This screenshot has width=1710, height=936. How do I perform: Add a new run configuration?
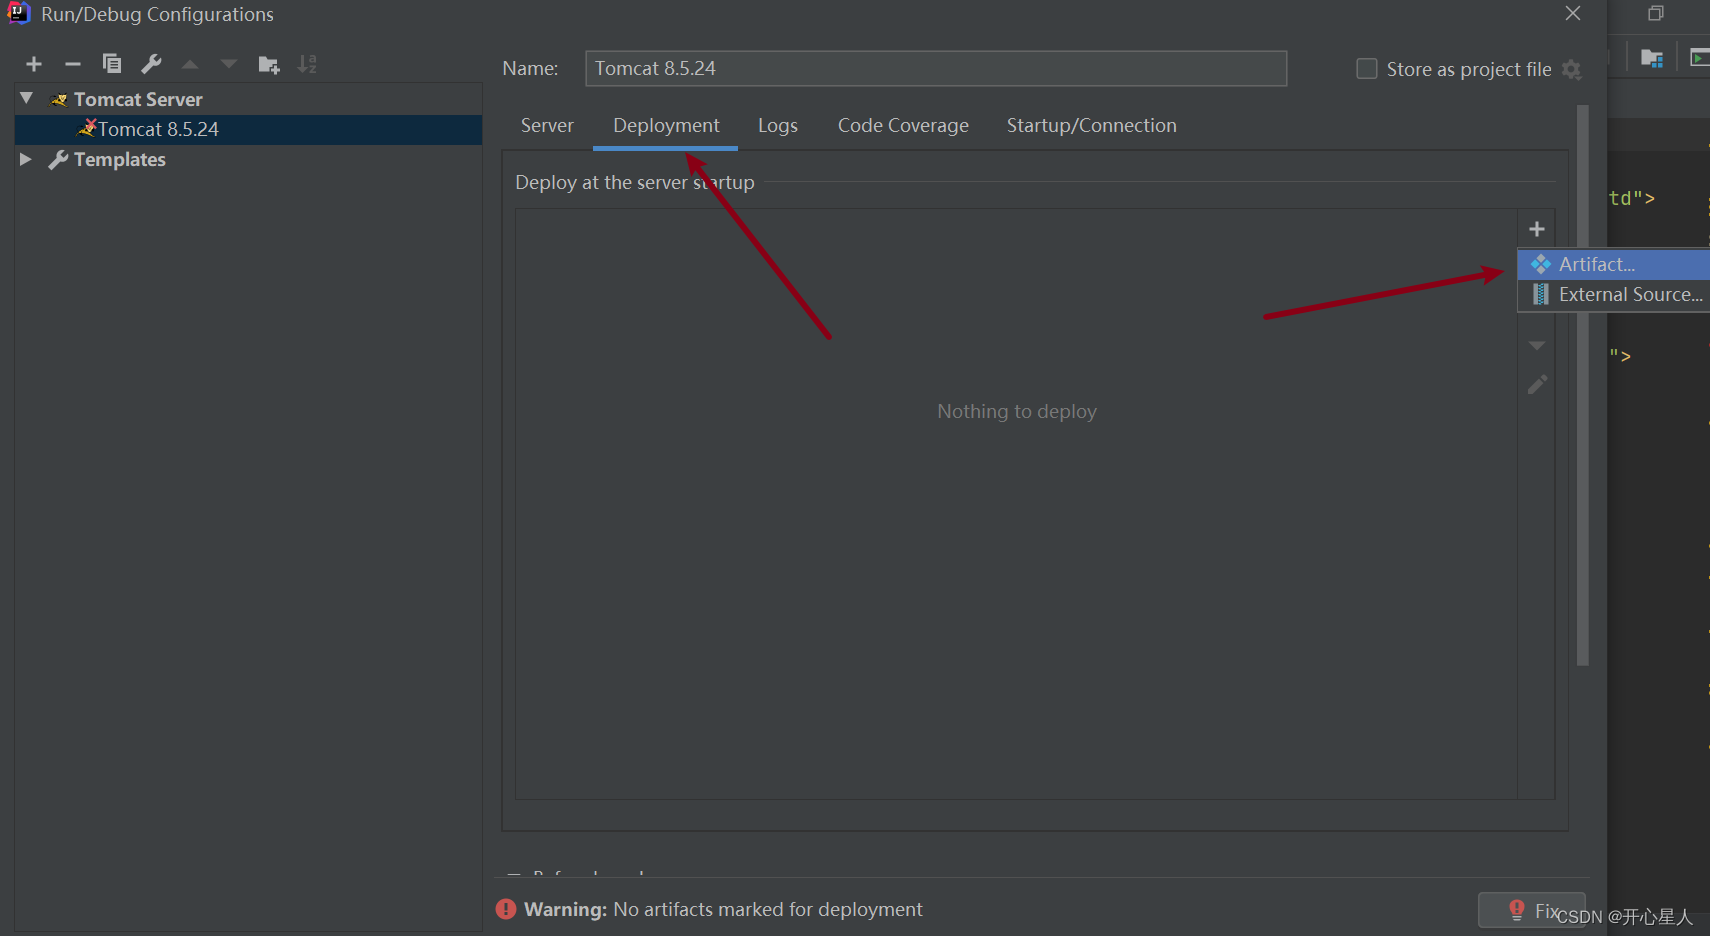pyautogui.click(x=34, y=64)
